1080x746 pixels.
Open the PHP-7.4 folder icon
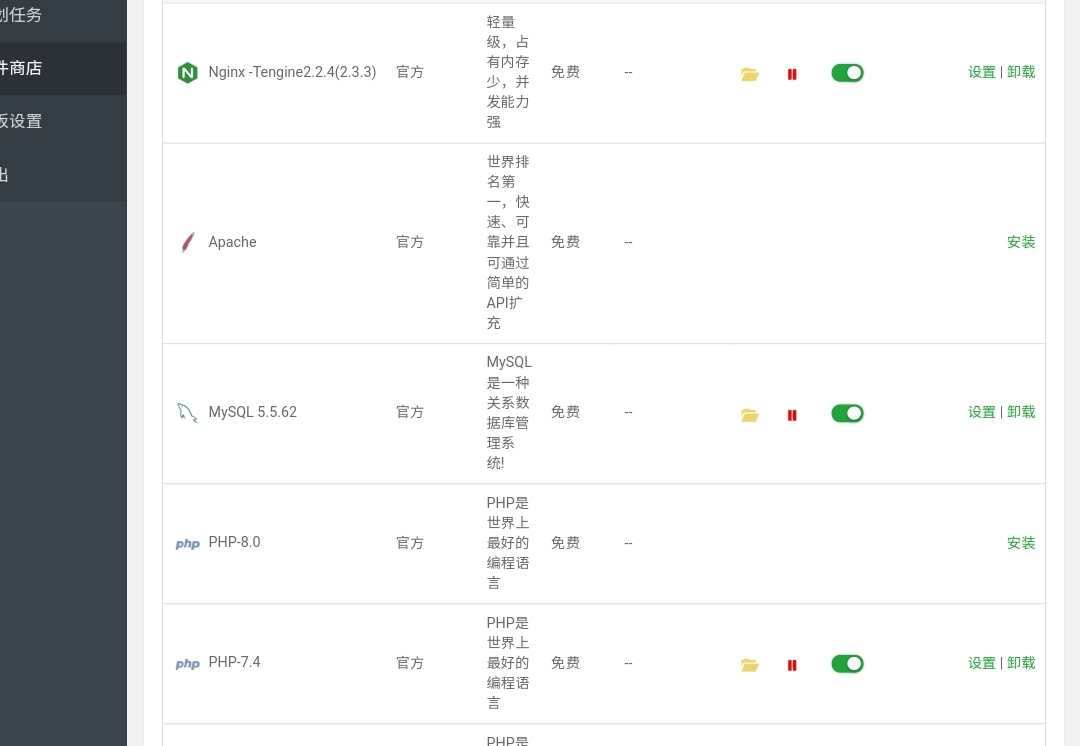750,665
